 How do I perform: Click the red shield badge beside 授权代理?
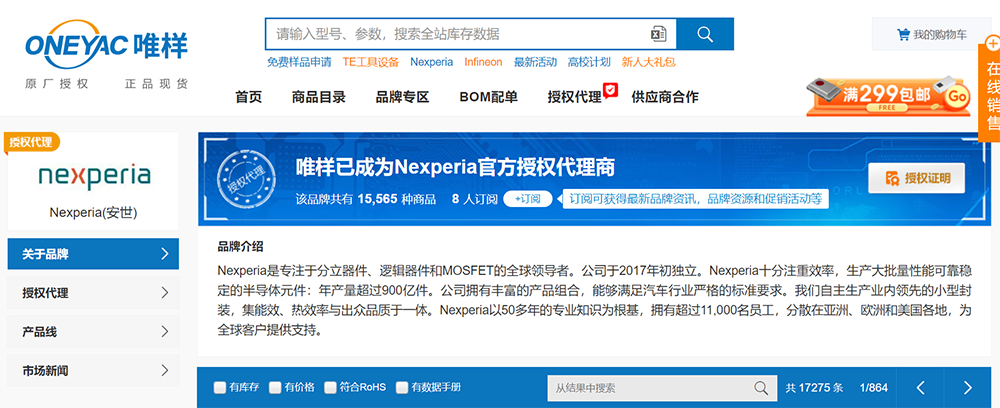click(x=611, y=91)
